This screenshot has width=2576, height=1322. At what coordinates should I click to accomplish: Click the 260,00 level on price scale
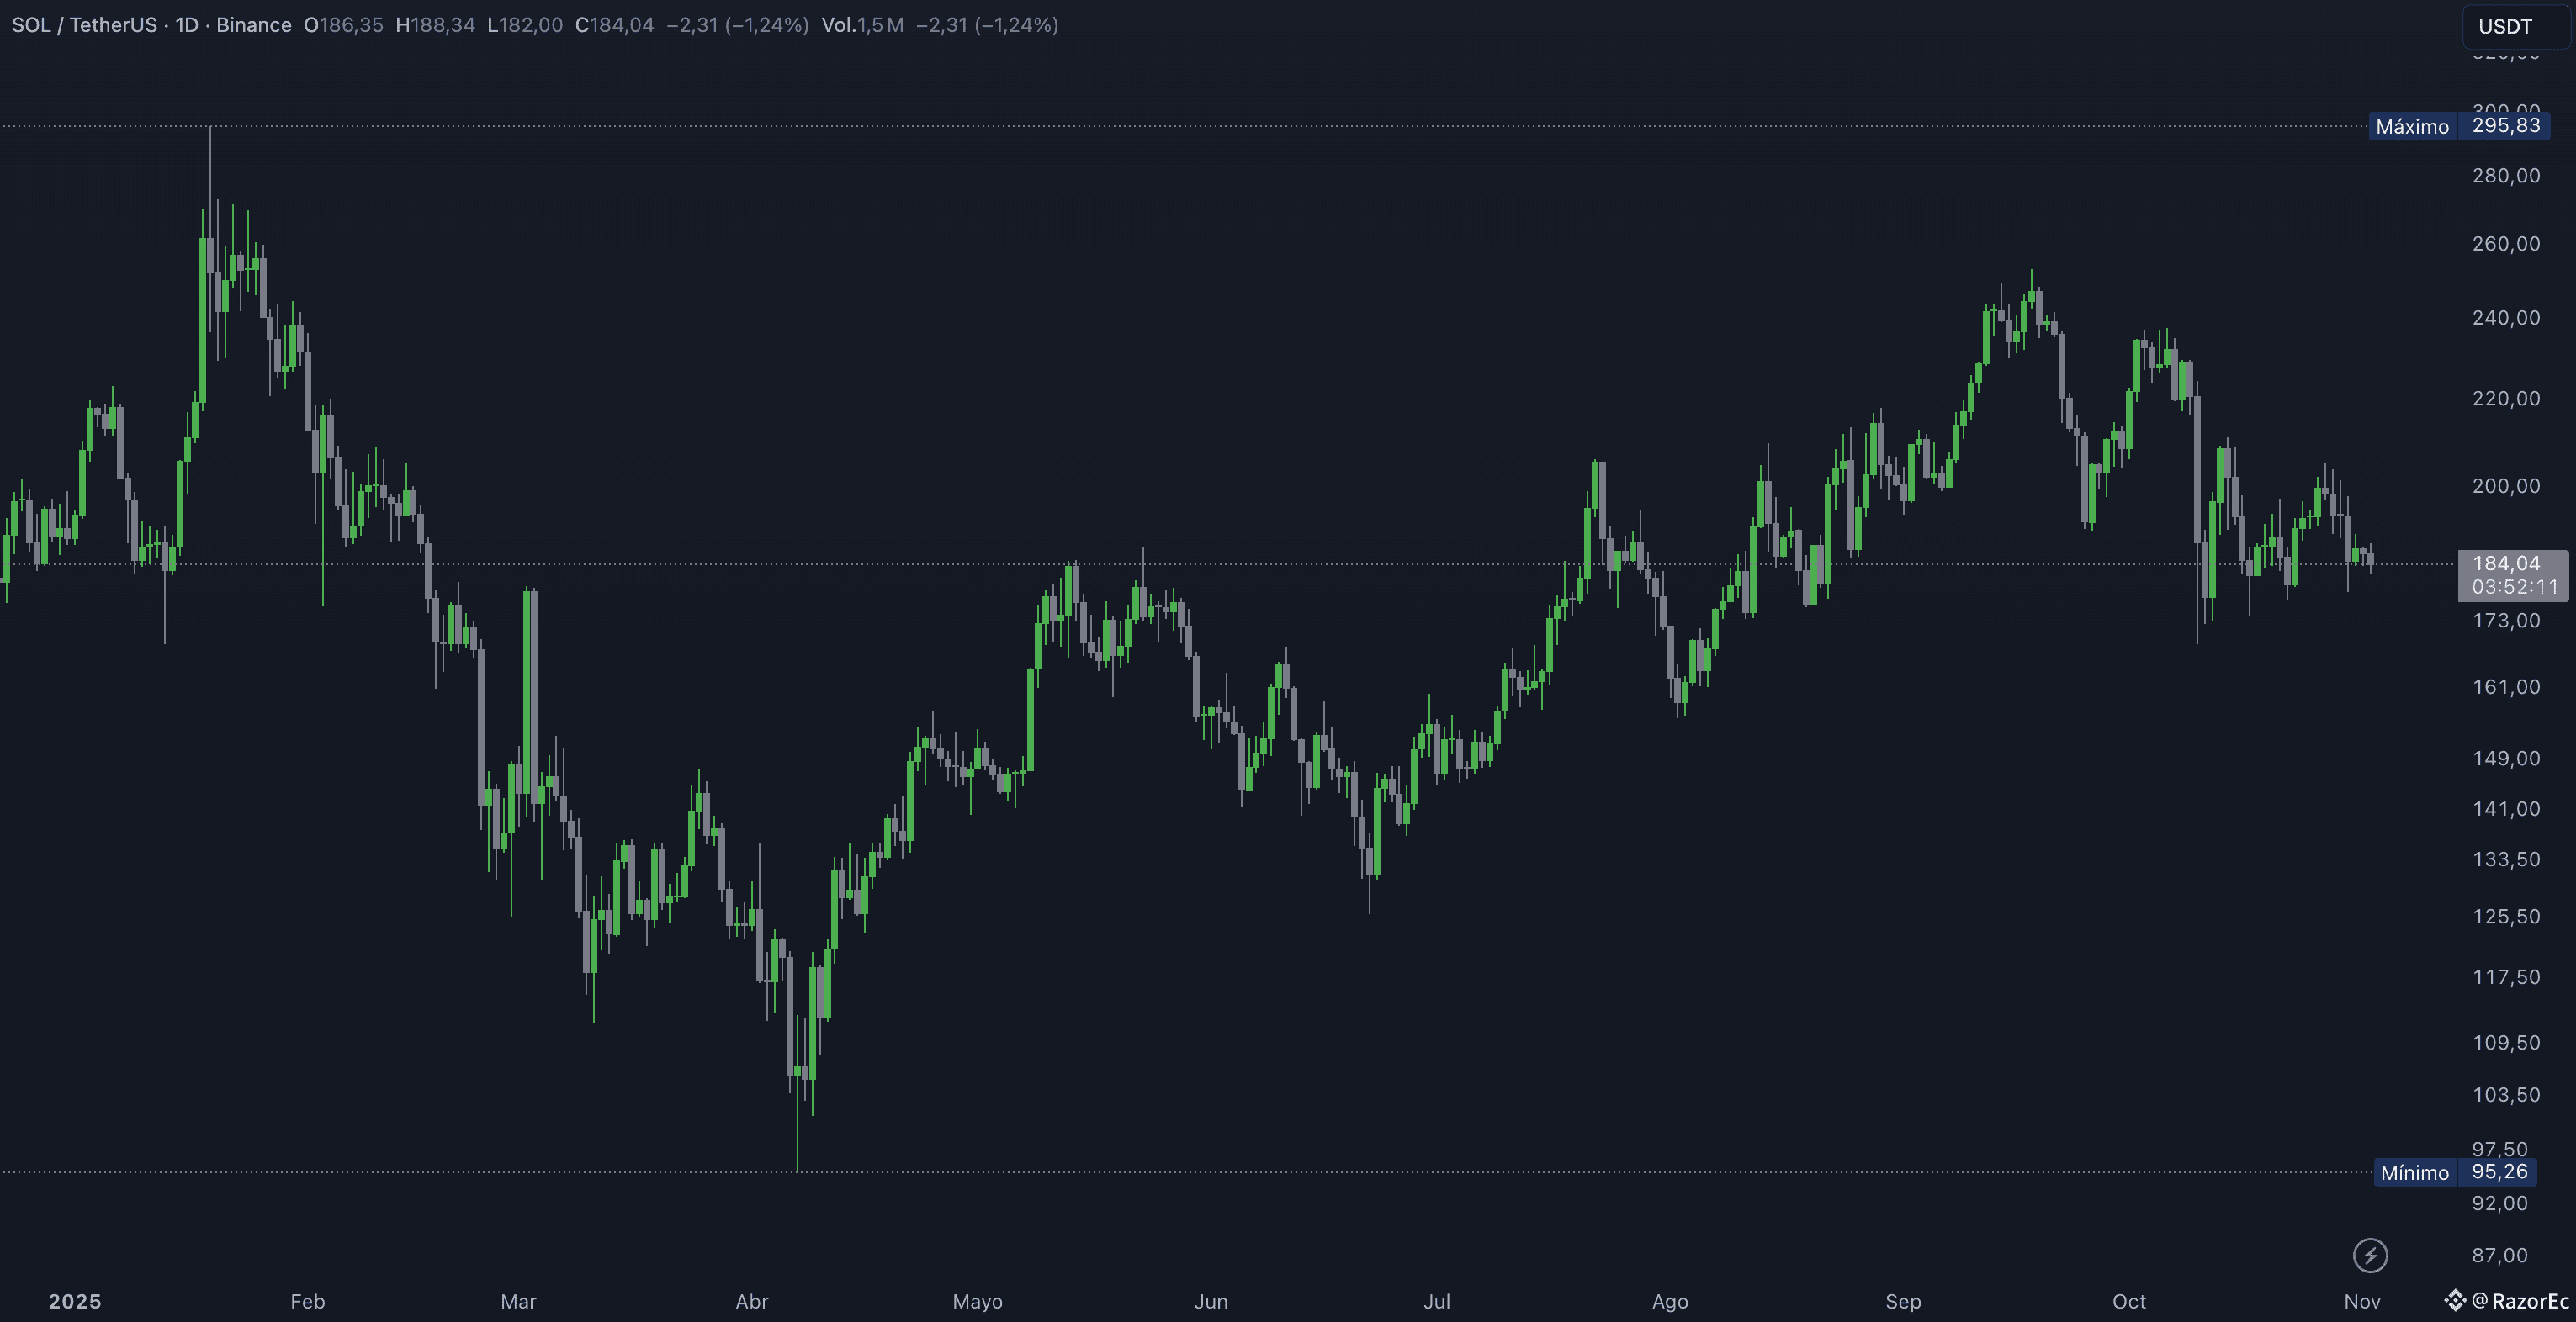2505,244
